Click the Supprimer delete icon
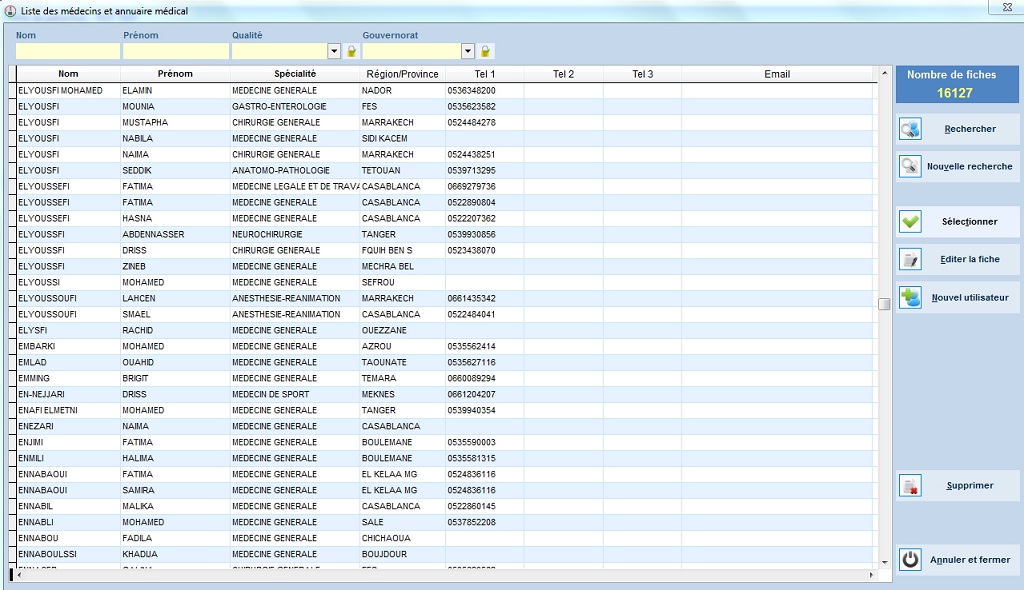Screen dimensions: 1024x590 pyautogui.click(x=910, y=486)
